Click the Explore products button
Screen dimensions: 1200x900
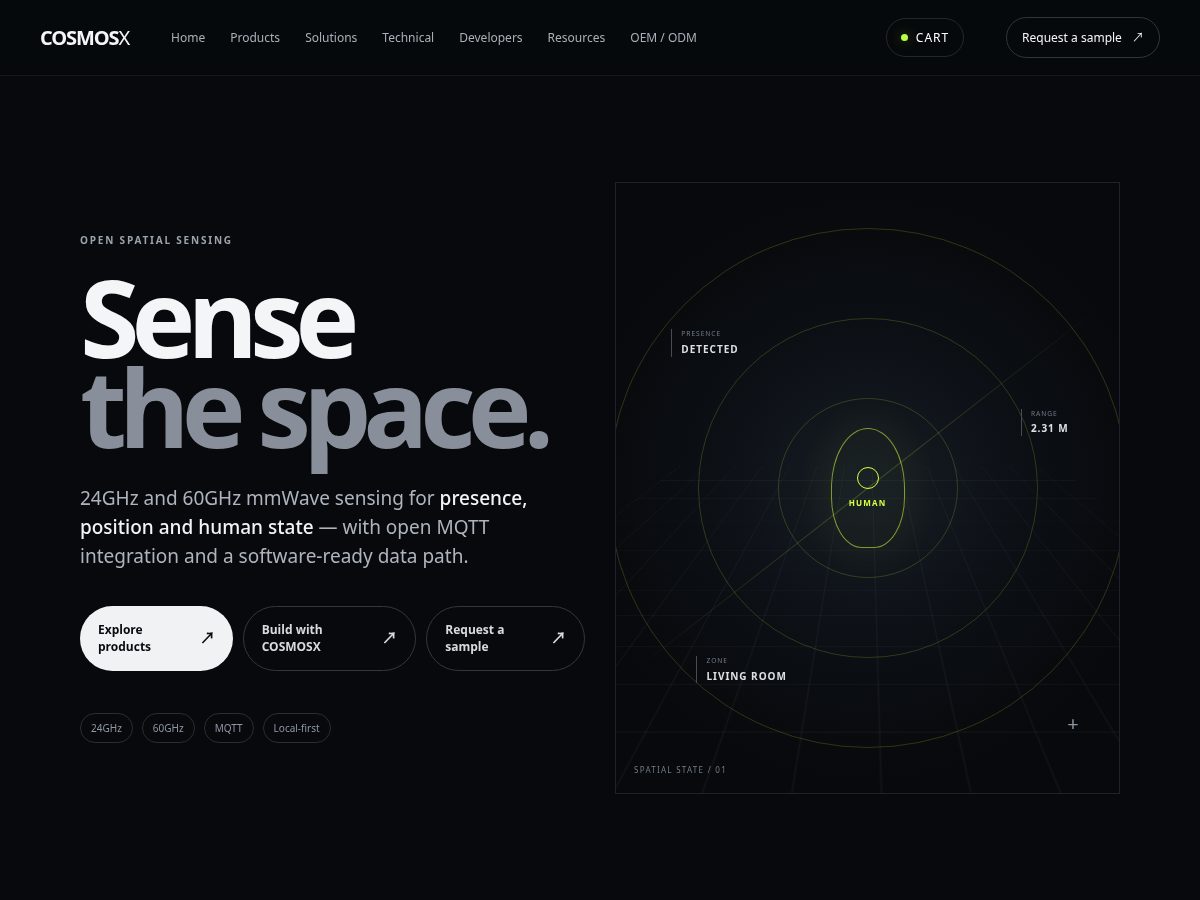coord(156,638)
